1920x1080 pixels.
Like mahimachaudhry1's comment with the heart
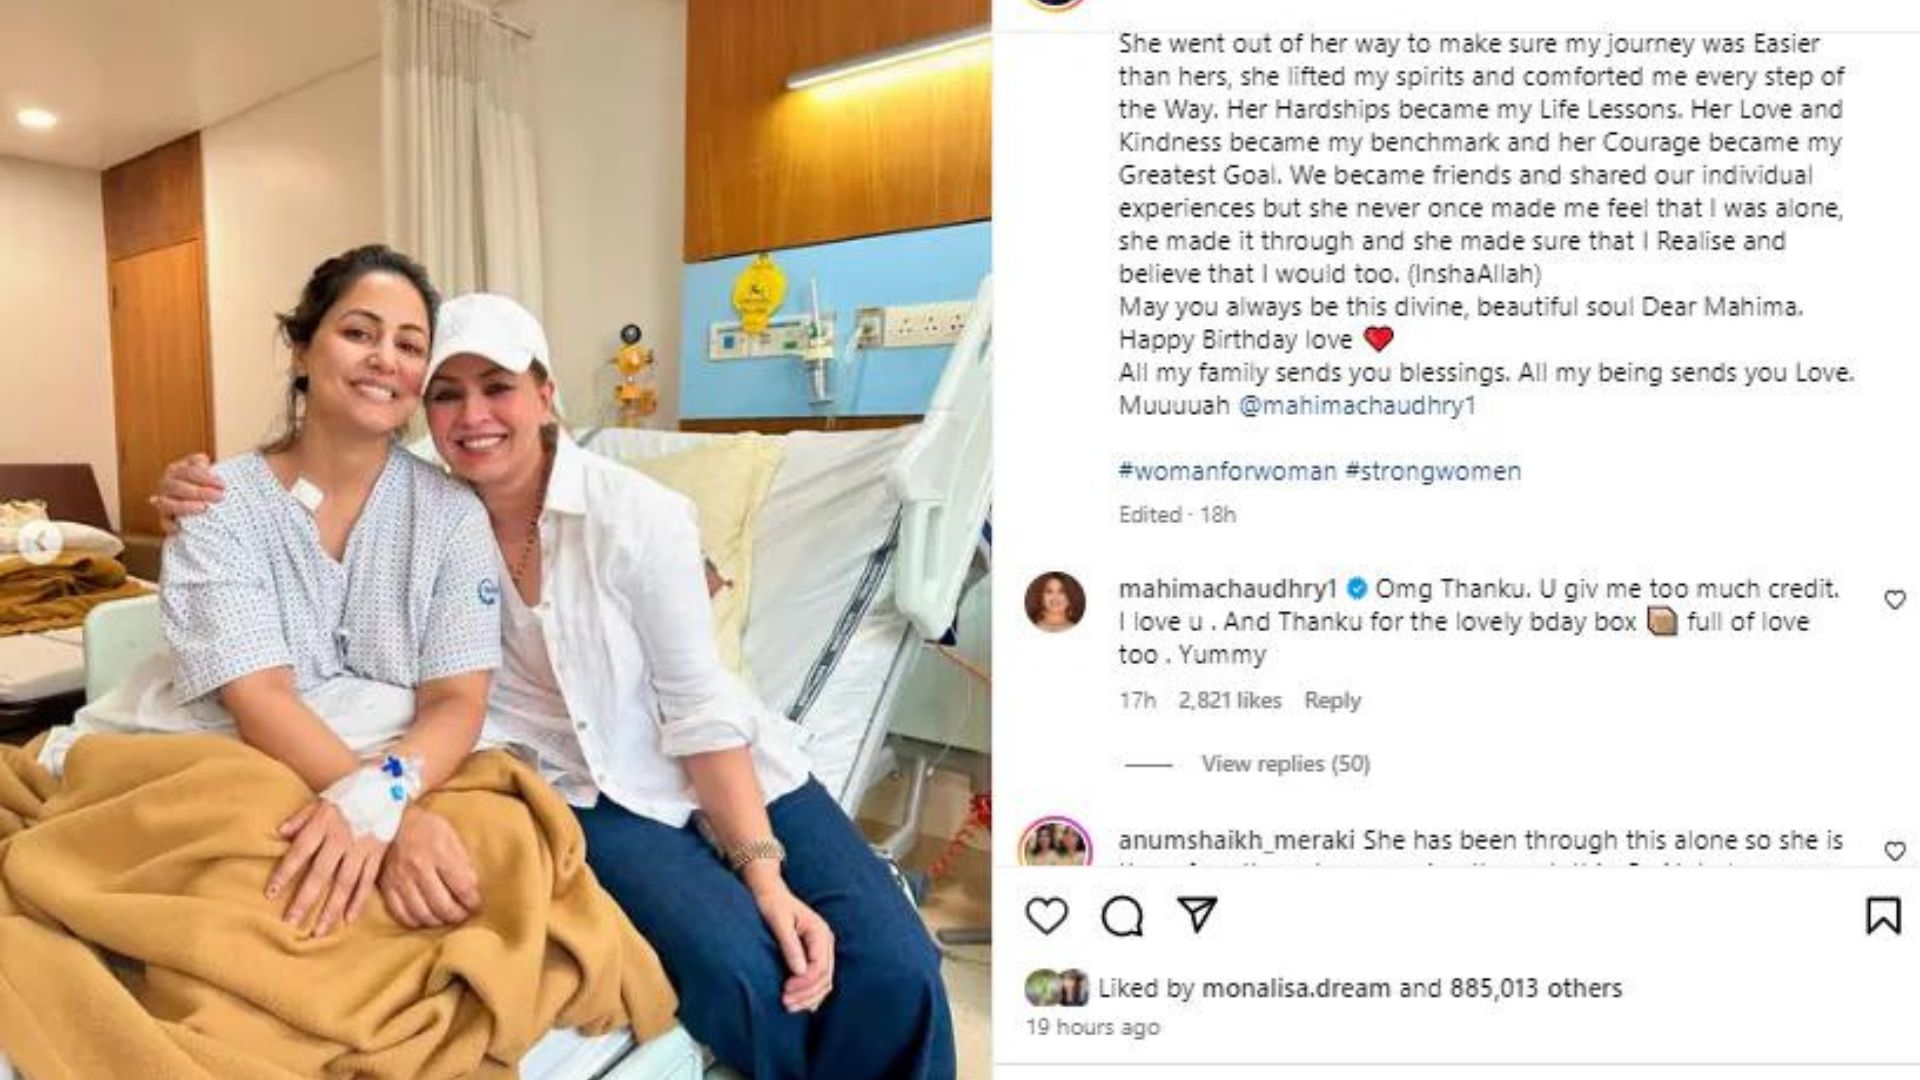pyautogui.click(x=1895, y=599)
